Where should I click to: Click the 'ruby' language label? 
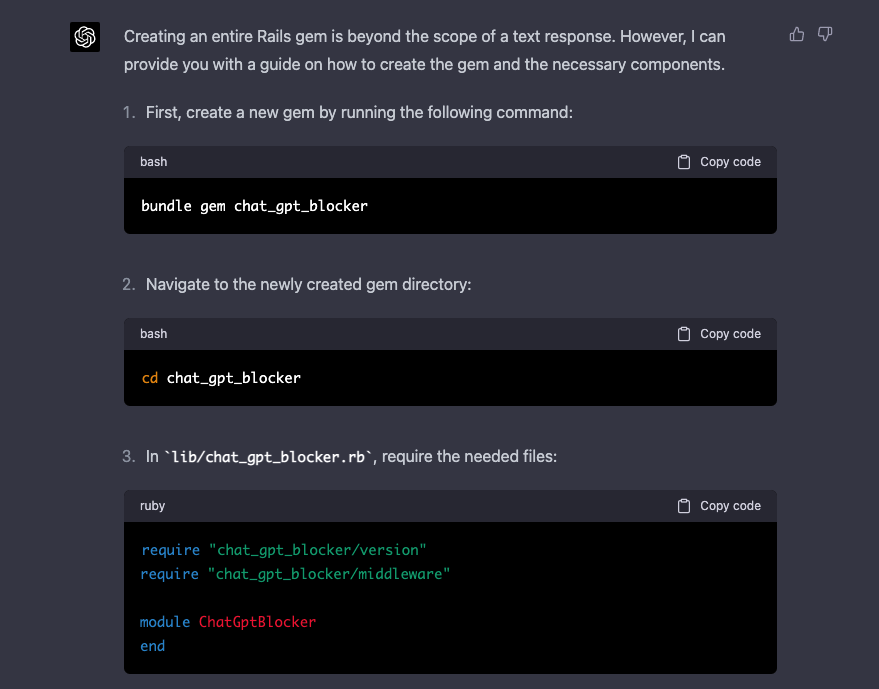[x=152, y=506]
